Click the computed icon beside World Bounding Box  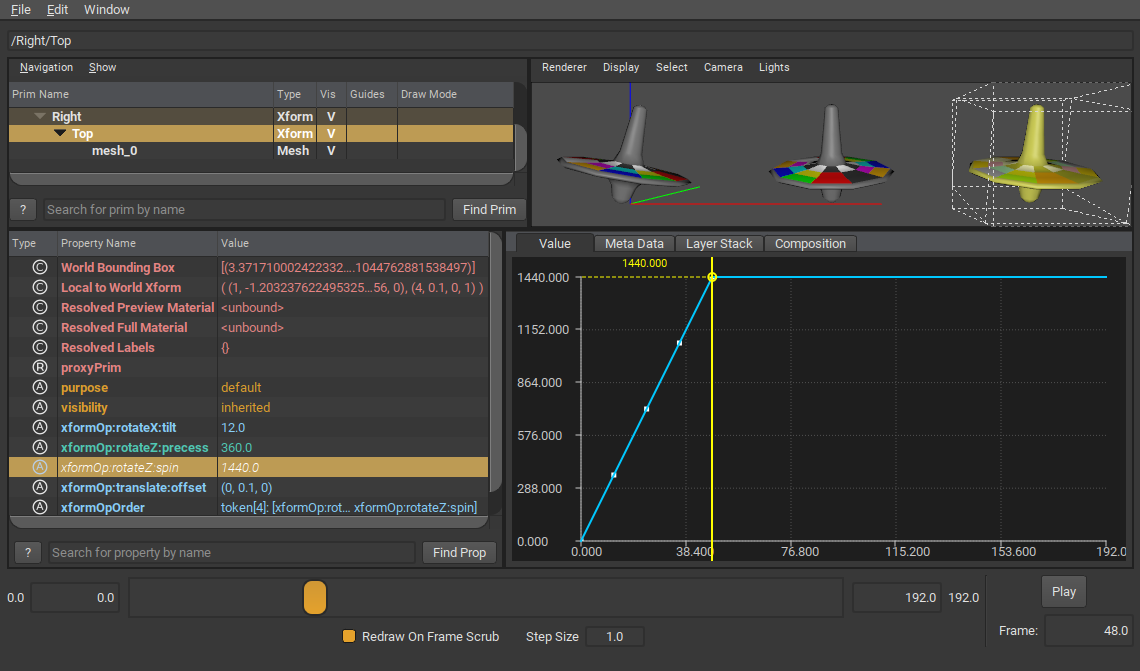click(x=40, y=267)
